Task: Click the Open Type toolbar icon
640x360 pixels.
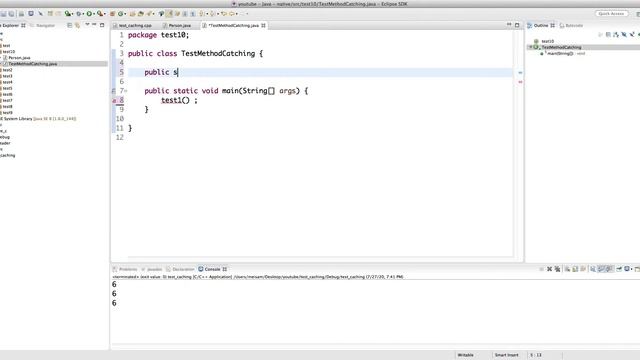Action: 132,13
